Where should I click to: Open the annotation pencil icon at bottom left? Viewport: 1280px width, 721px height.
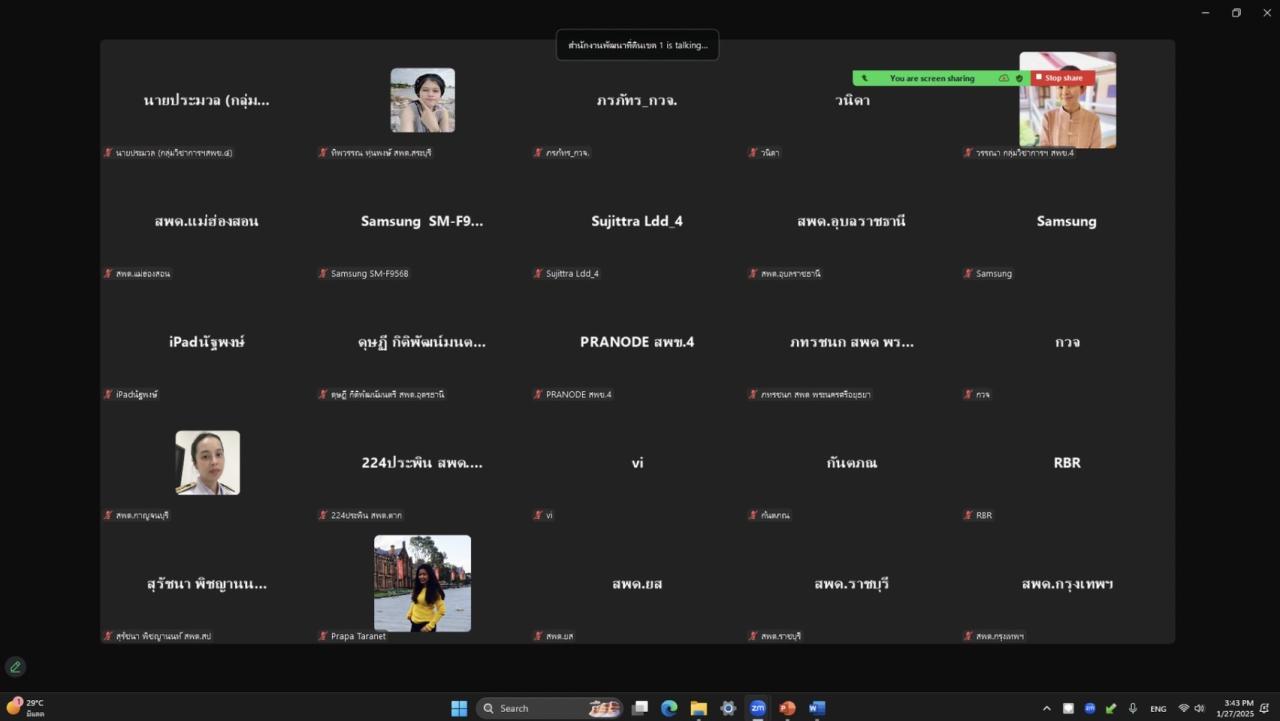pyautogui.click(x=15, y=667)
